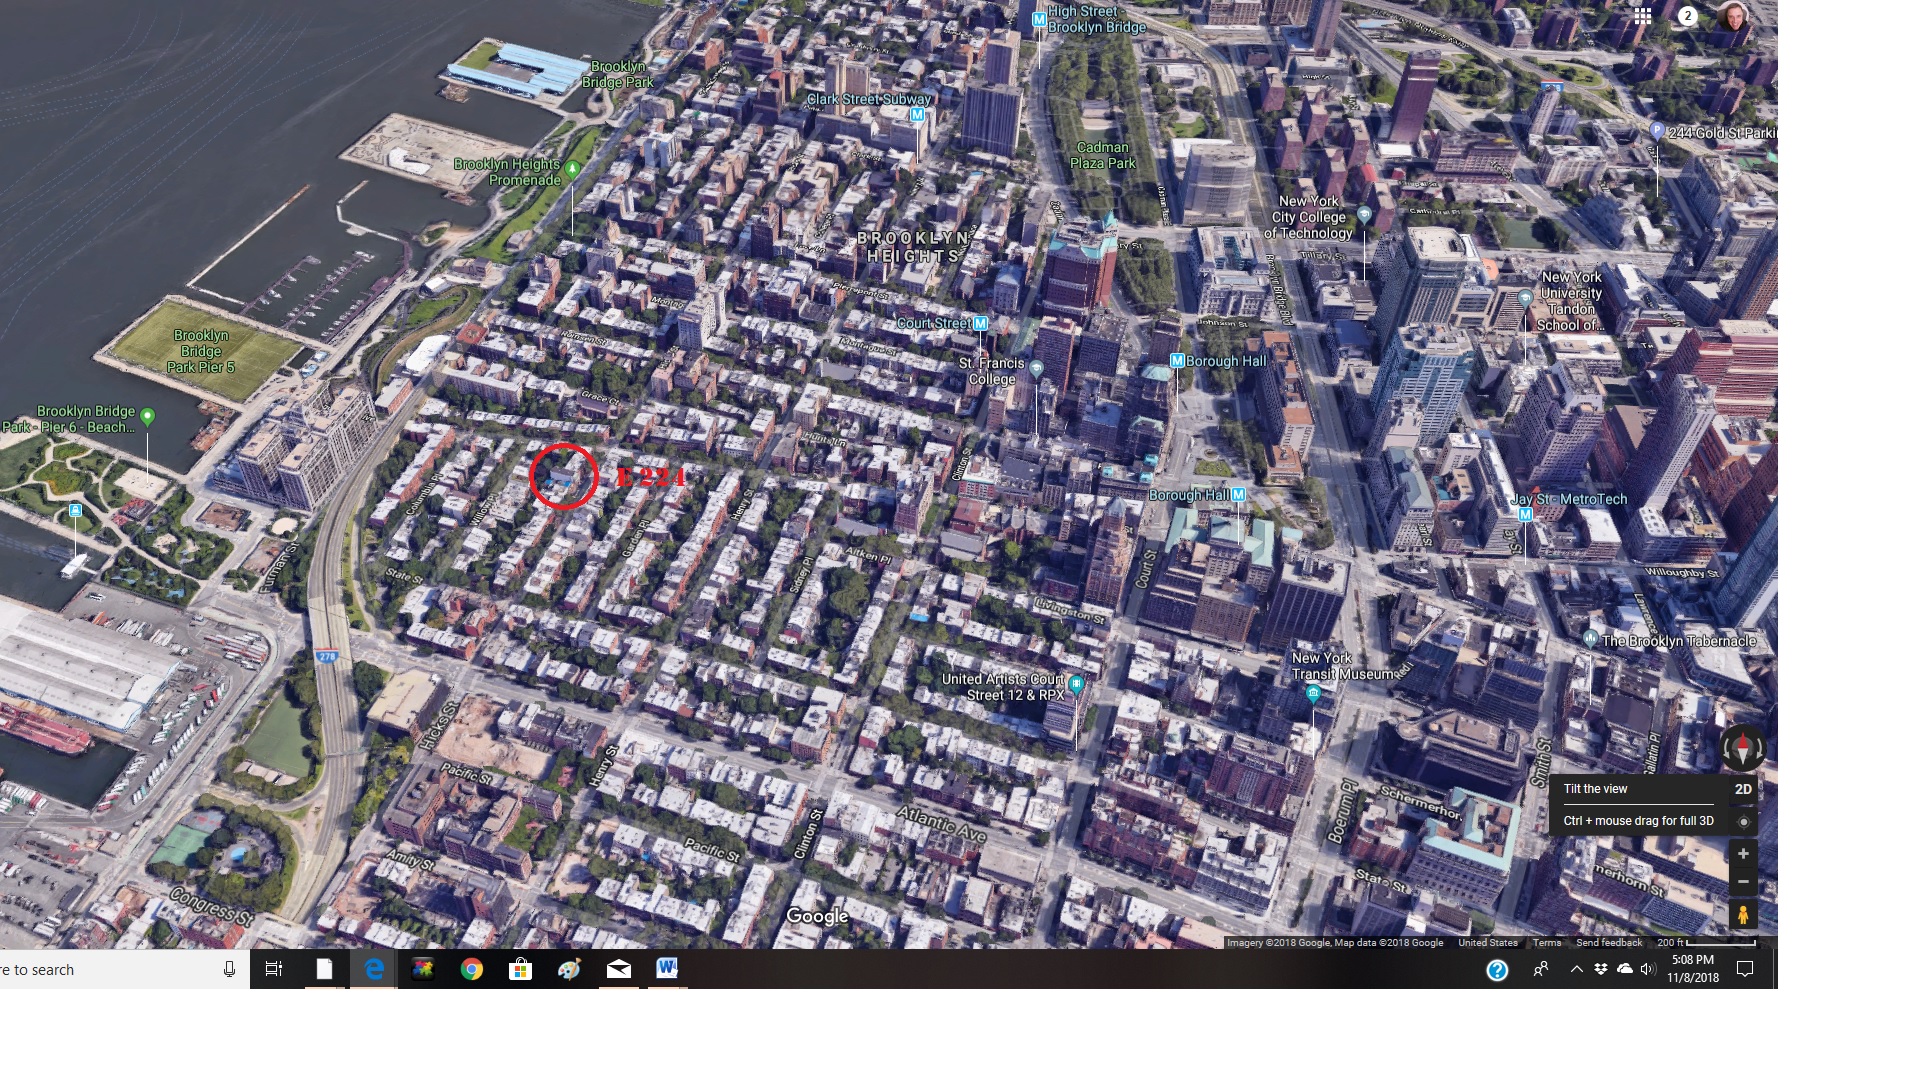Open NYU Tandon School place marker
The height and width of the screenshot is (1080, 1920).
click(1525, 298)
